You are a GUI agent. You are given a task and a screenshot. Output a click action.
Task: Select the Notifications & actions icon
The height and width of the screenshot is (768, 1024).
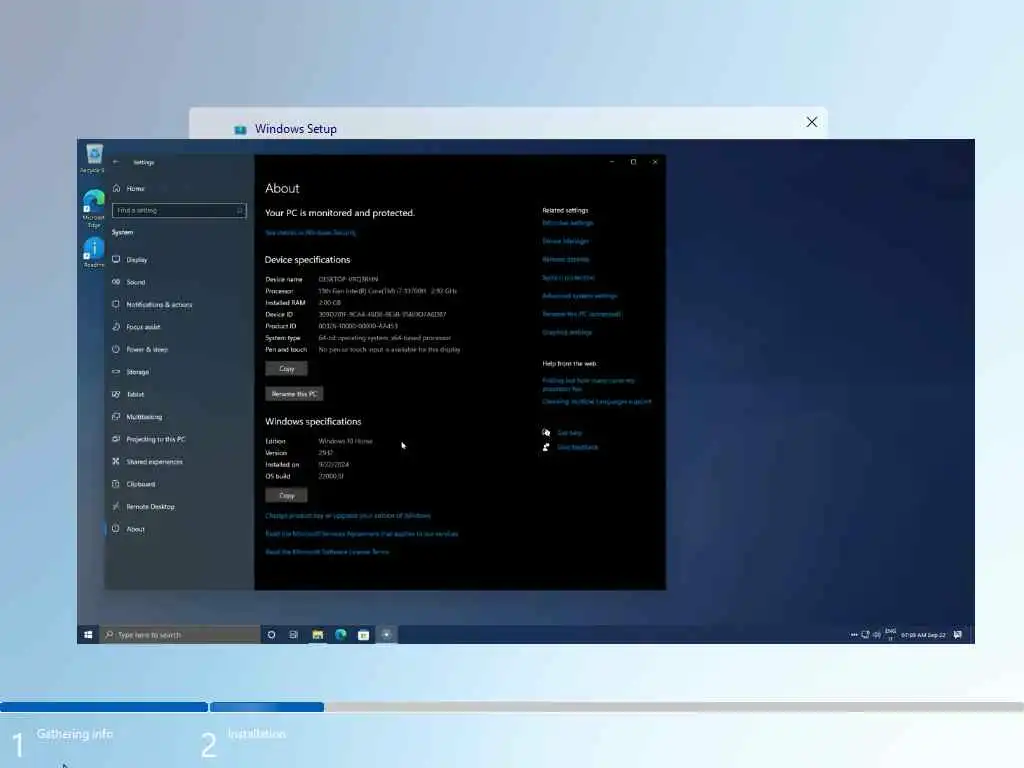[x=116, y=304]
